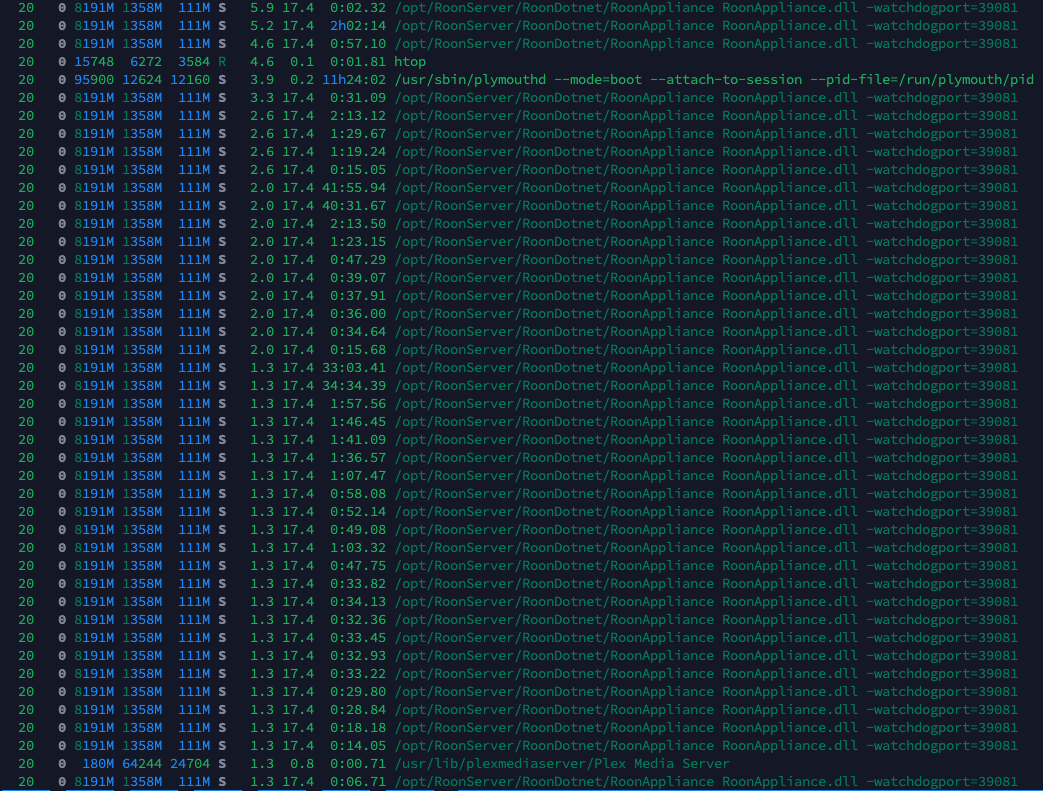The width and height of the screenshot is (1043, 791).
Task: Select the CPU percentage 3.3
Action: pos(261,98)
